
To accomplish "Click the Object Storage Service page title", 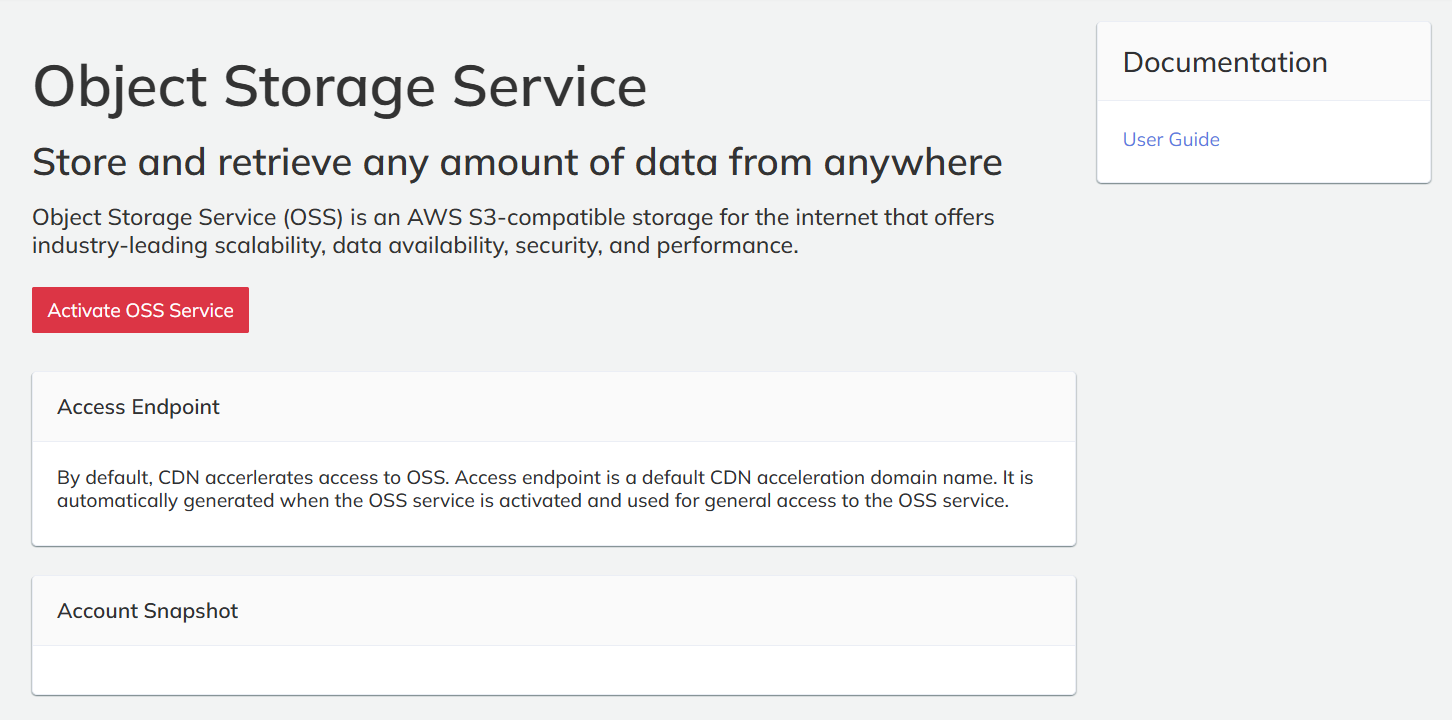I will (339, 86).
